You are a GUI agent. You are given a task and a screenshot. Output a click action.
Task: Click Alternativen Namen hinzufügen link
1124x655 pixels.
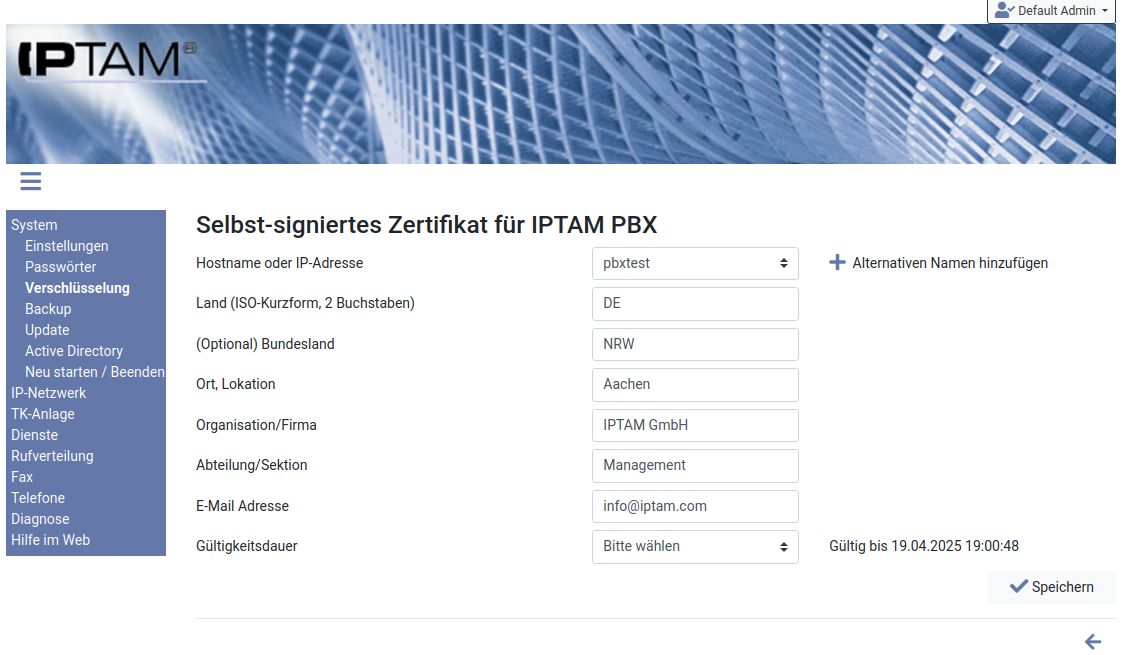(x=949, y=263)
